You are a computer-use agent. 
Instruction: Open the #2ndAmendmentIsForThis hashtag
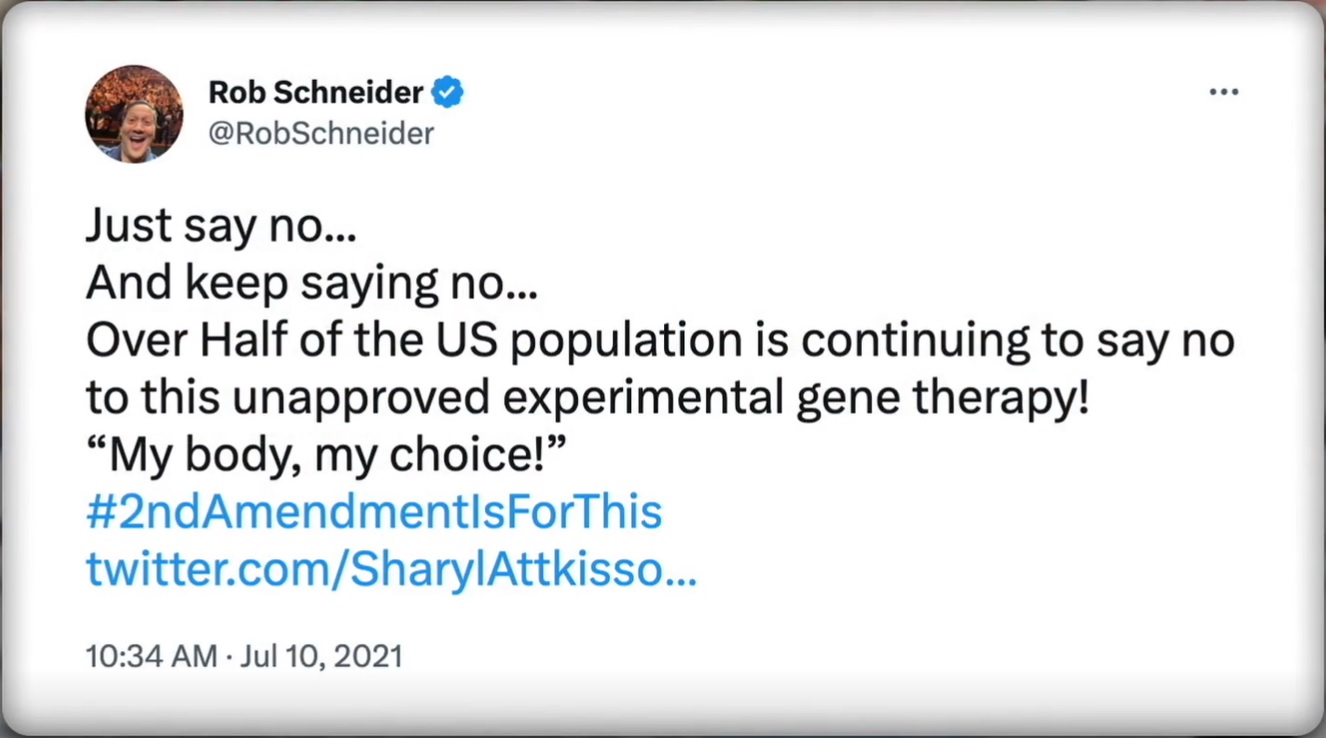point(374,512)
